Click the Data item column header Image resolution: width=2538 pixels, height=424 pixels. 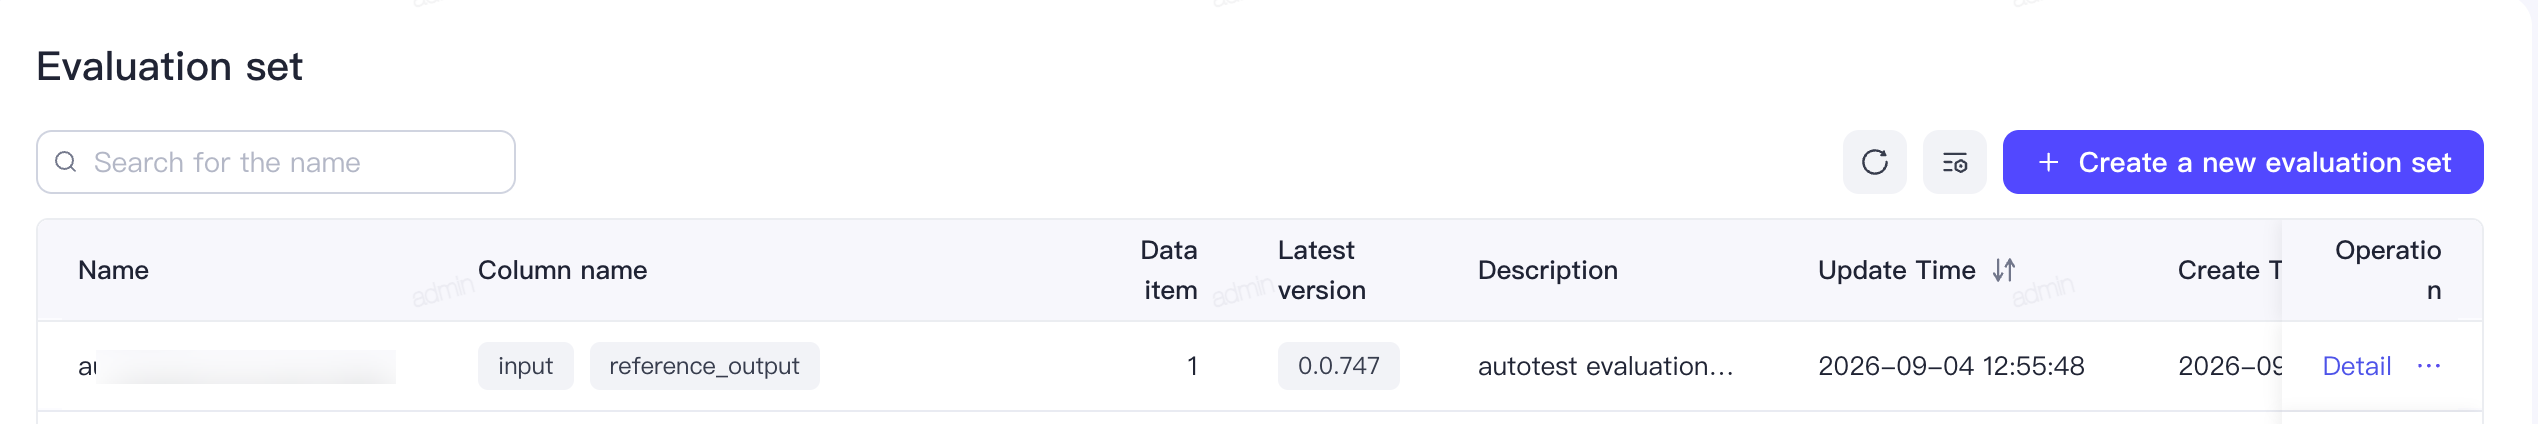click(1169, 270)
